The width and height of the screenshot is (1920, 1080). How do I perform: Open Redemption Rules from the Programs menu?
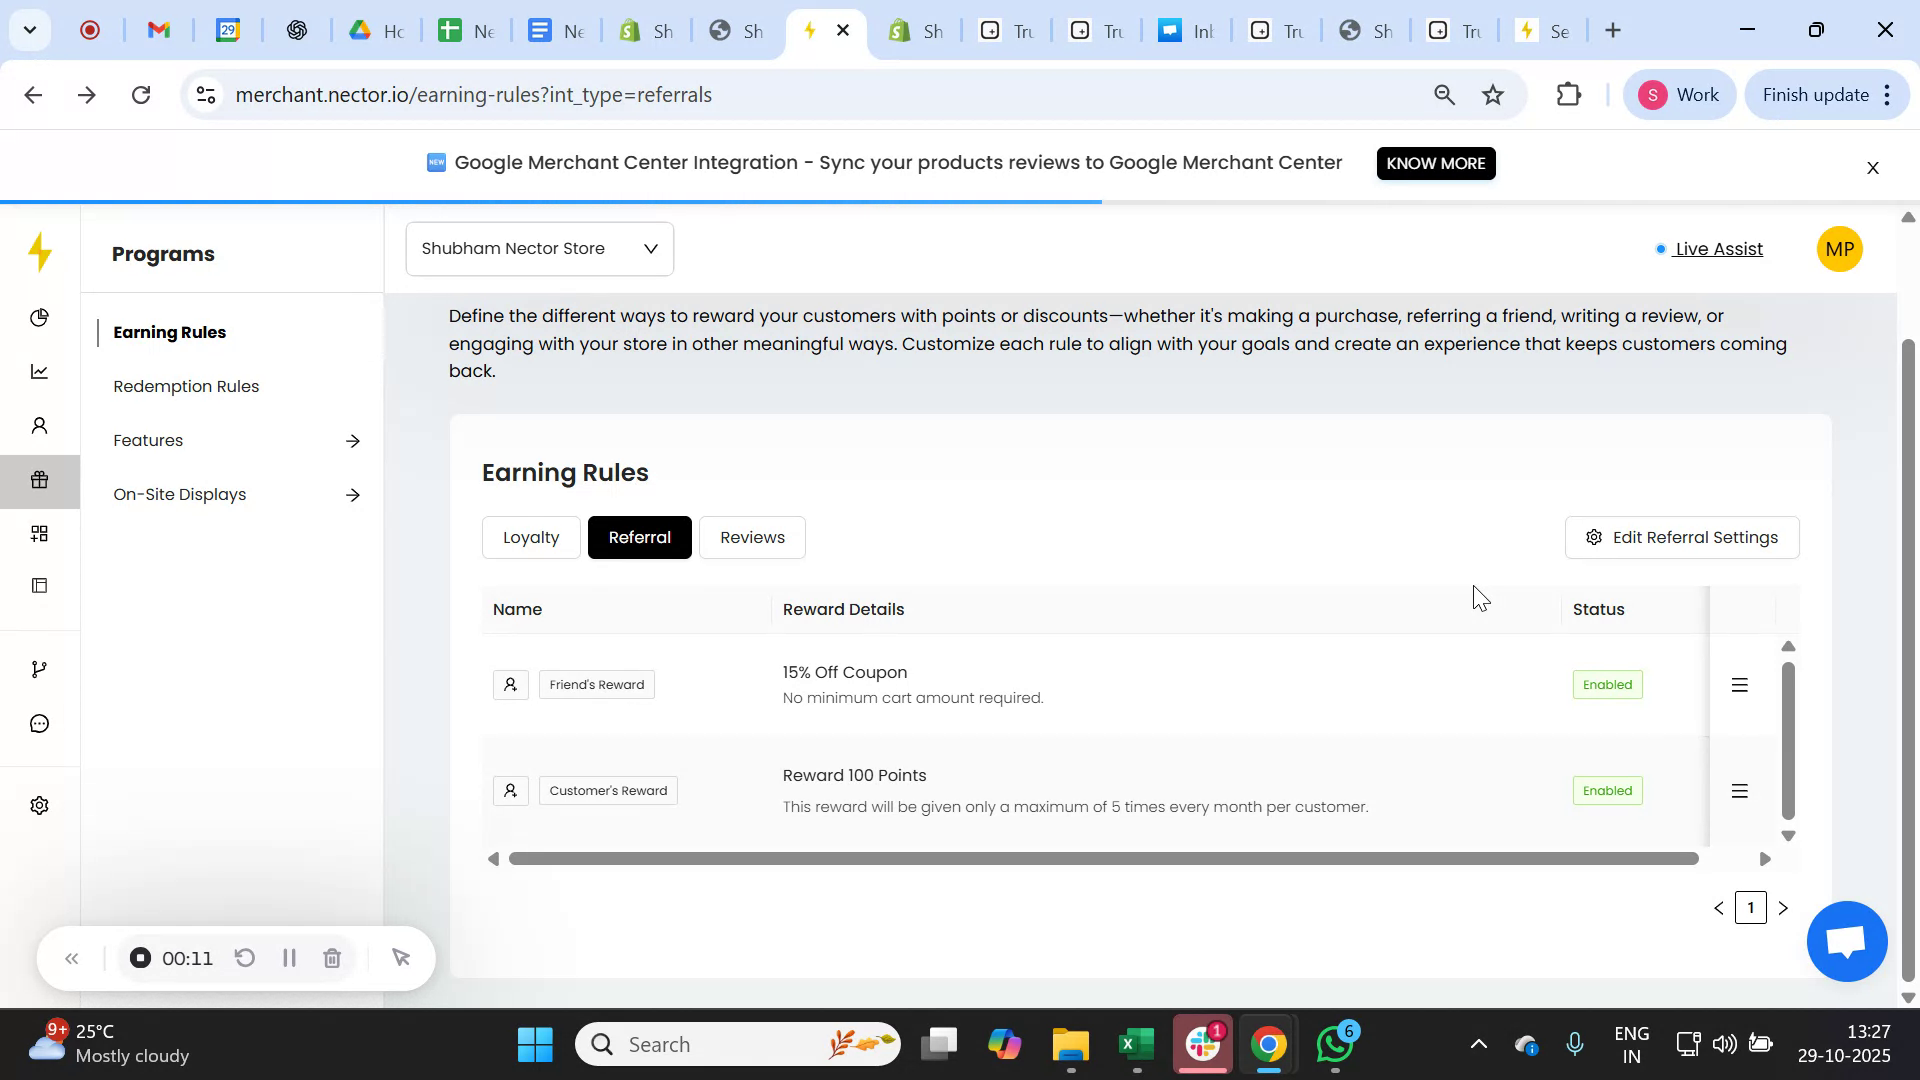pyautogui.click(x=185, y=385)
